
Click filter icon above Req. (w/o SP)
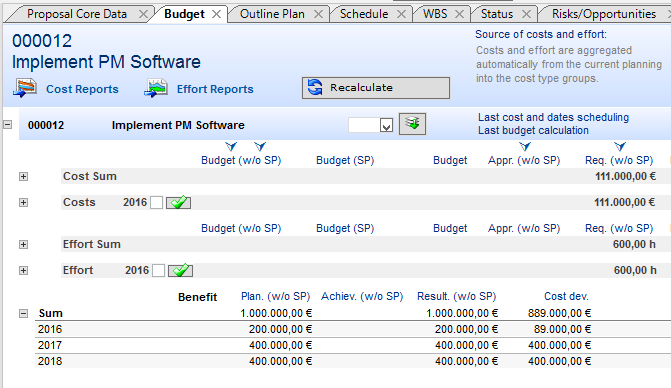pyautogui.click(x=620, y=147)
